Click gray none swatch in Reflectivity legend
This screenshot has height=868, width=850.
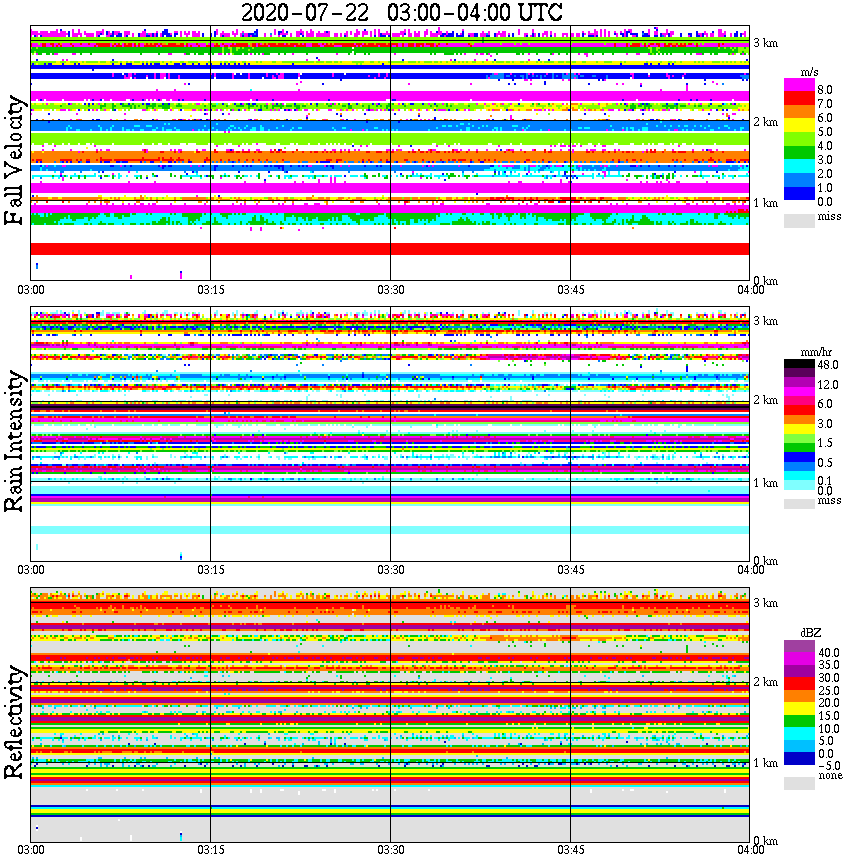[799, 783]
